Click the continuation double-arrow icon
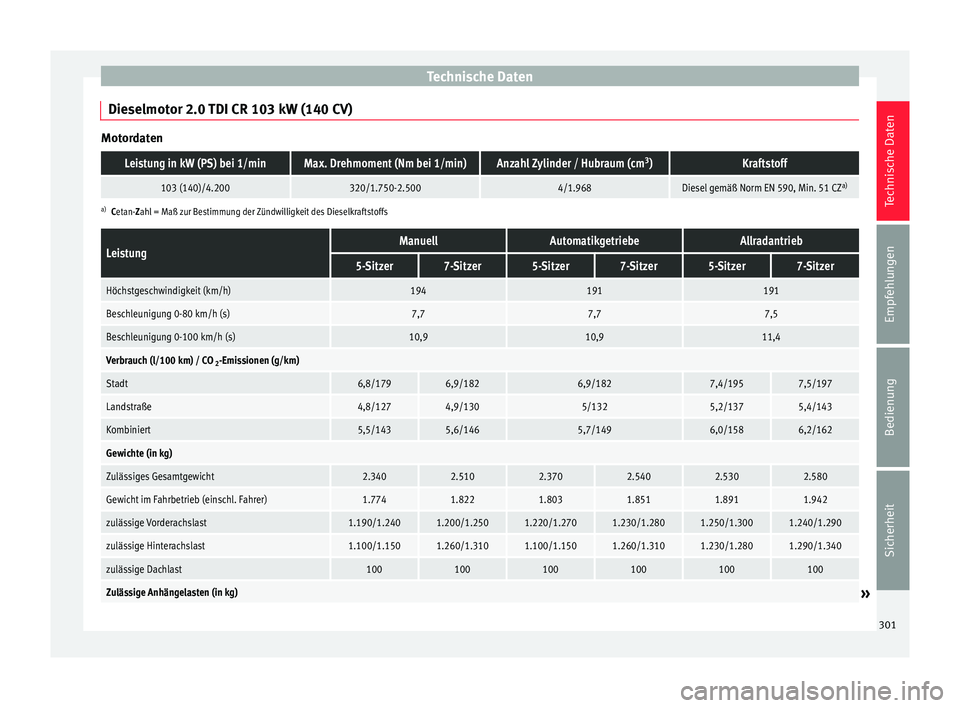This screenshot has height=708, width=960. tap(865, 594)
